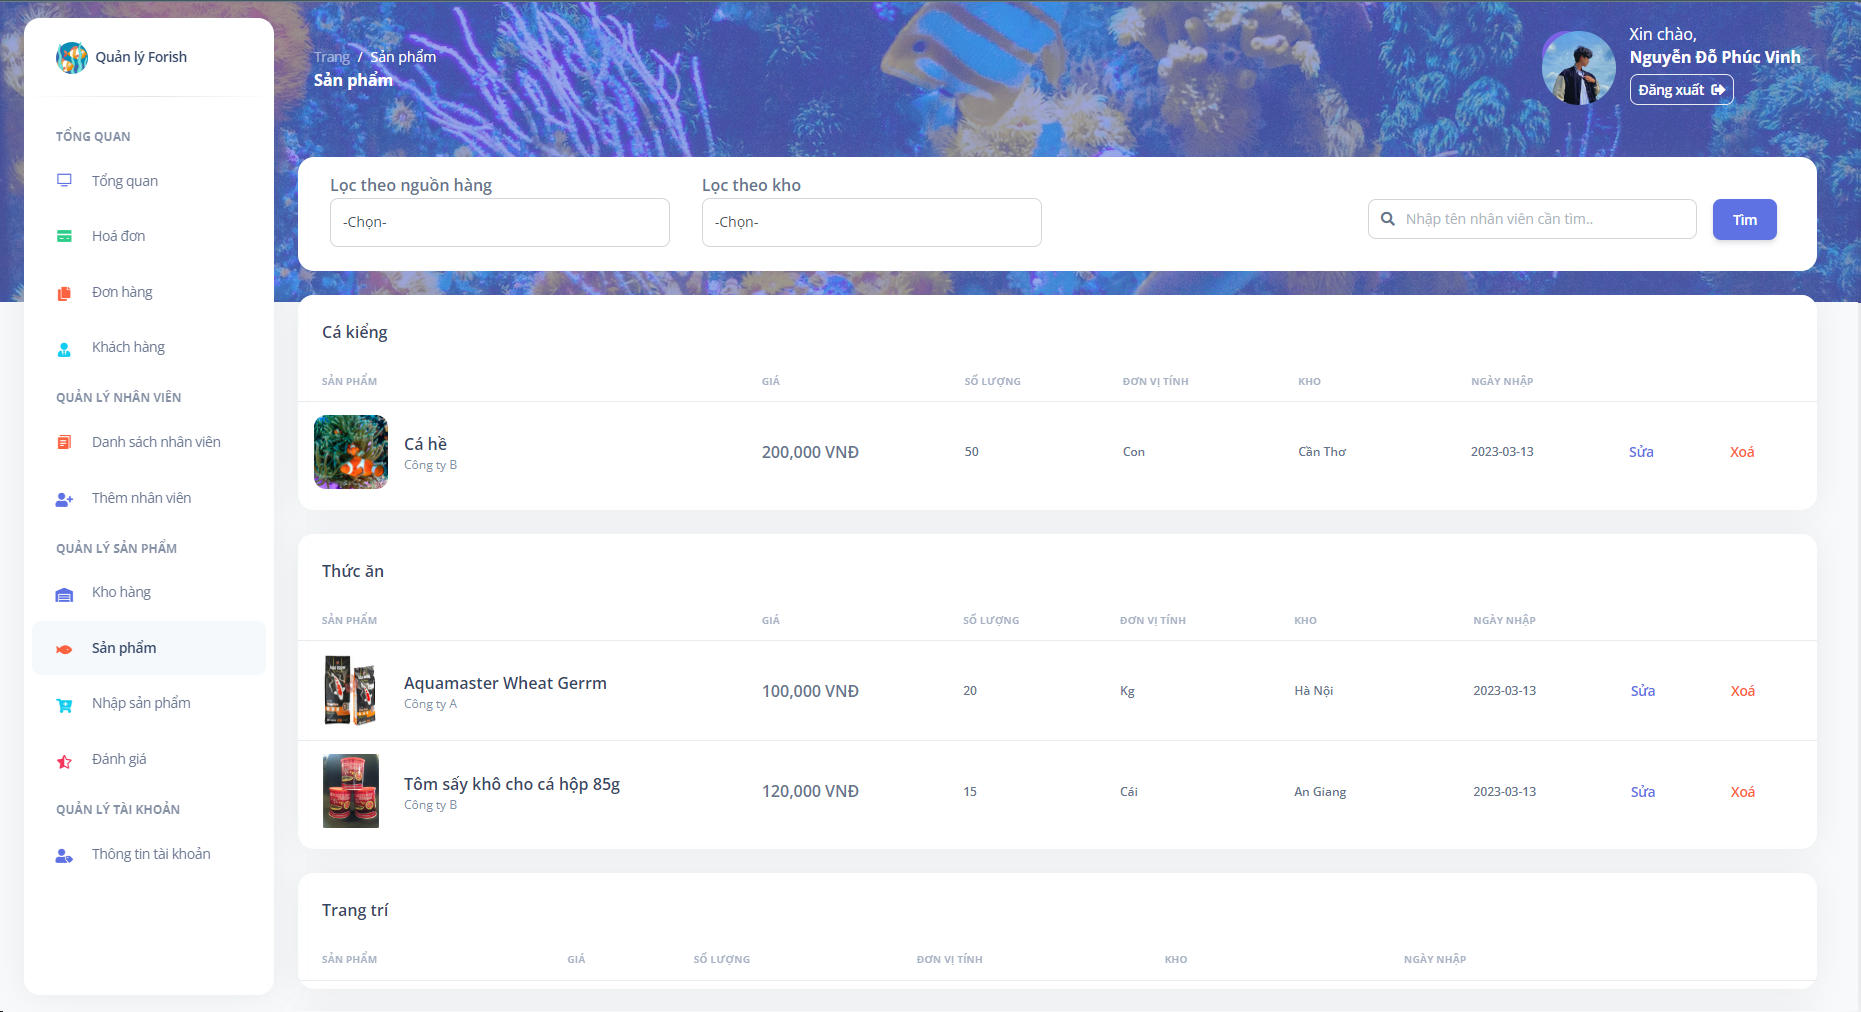1861x1012 pixels.
Task: Open Lọc theo kho dropdown
Action: click(x=872, y=222)
